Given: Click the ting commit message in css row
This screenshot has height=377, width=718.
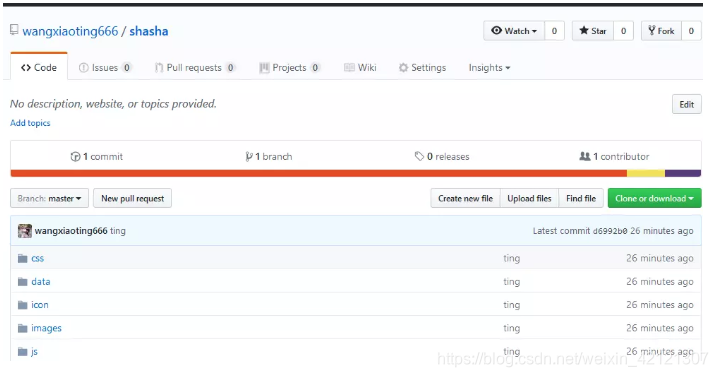Looking at the screenshot, I should 511,258.
